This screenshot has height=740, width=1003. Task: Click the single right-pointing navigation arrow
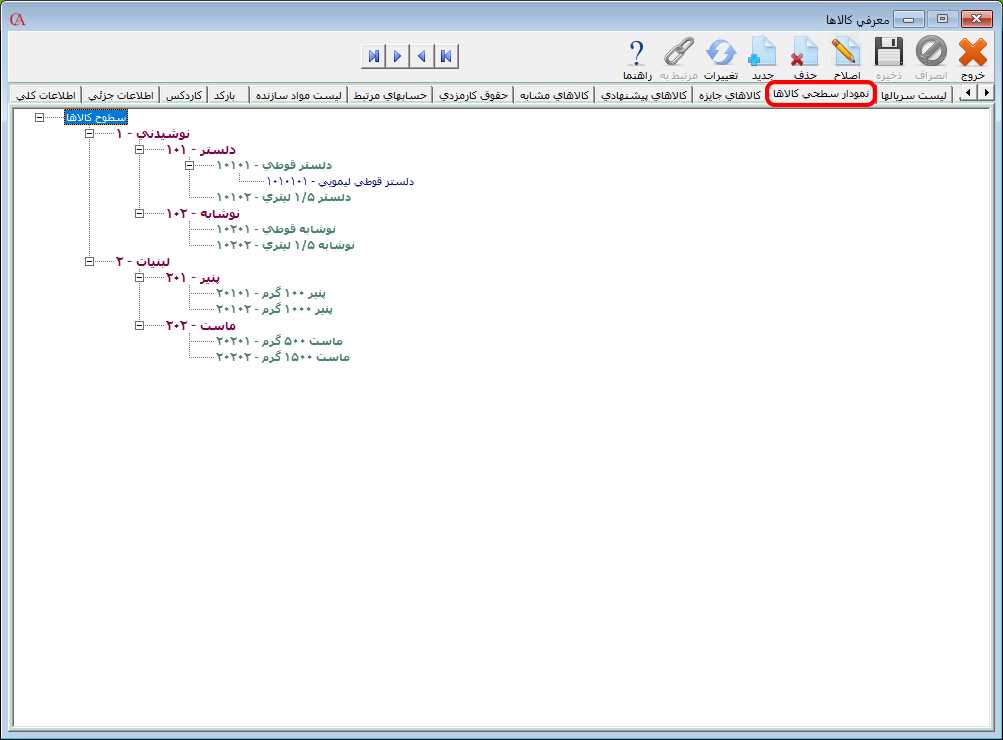397,56
